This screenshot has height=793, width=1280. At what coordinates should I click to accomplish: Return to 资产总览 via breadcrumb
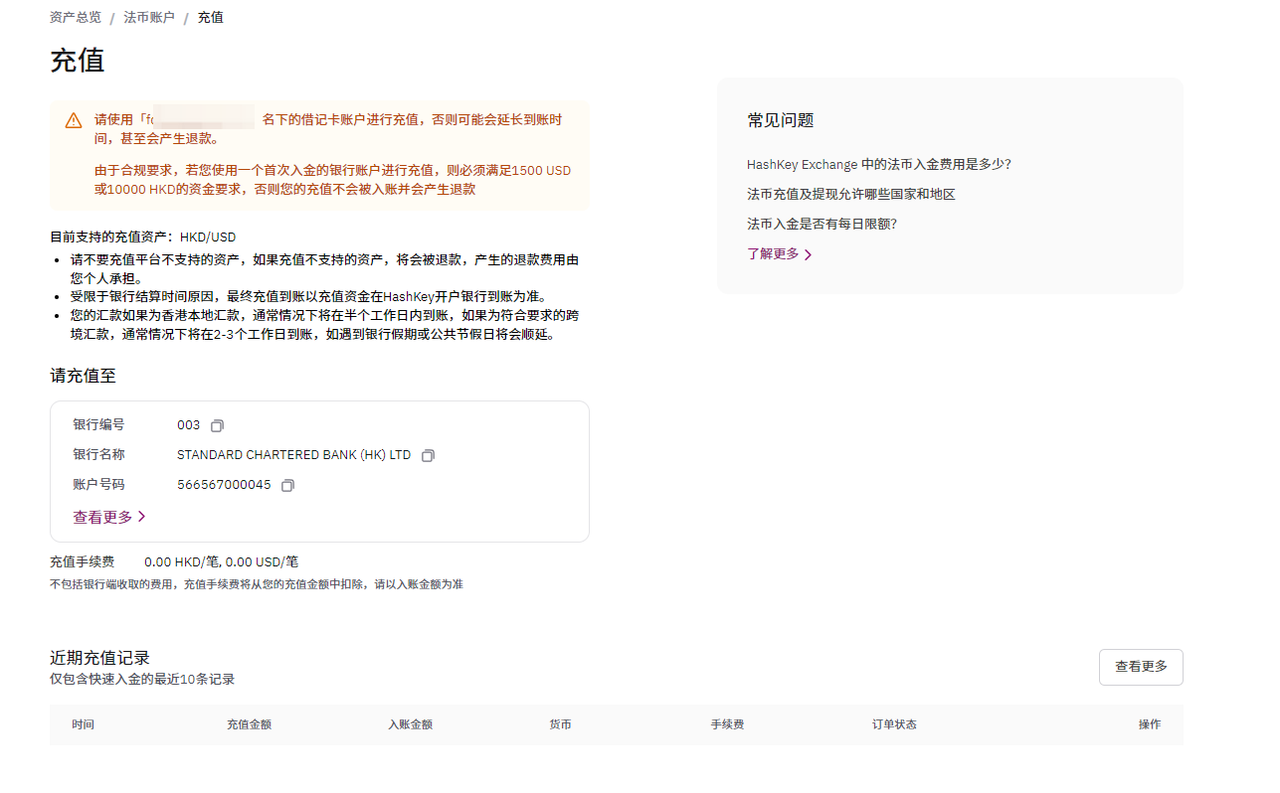pyautogui.click(x=74, y=17)
